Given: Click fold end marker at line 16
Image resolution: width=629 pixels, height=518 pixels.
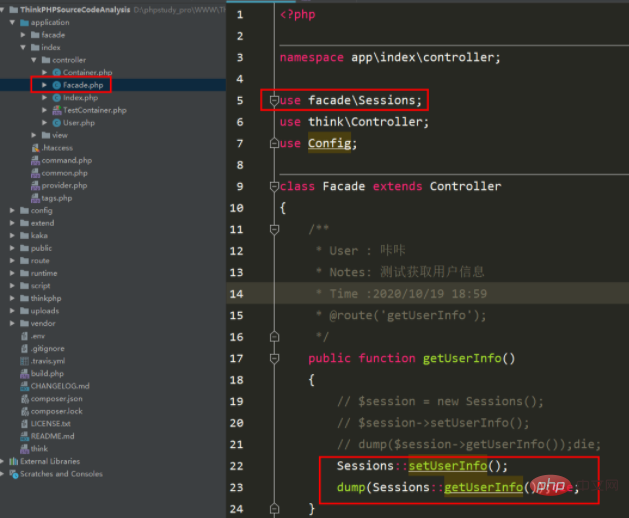Looking at the screenshot, I should click(x=274, y=336).
